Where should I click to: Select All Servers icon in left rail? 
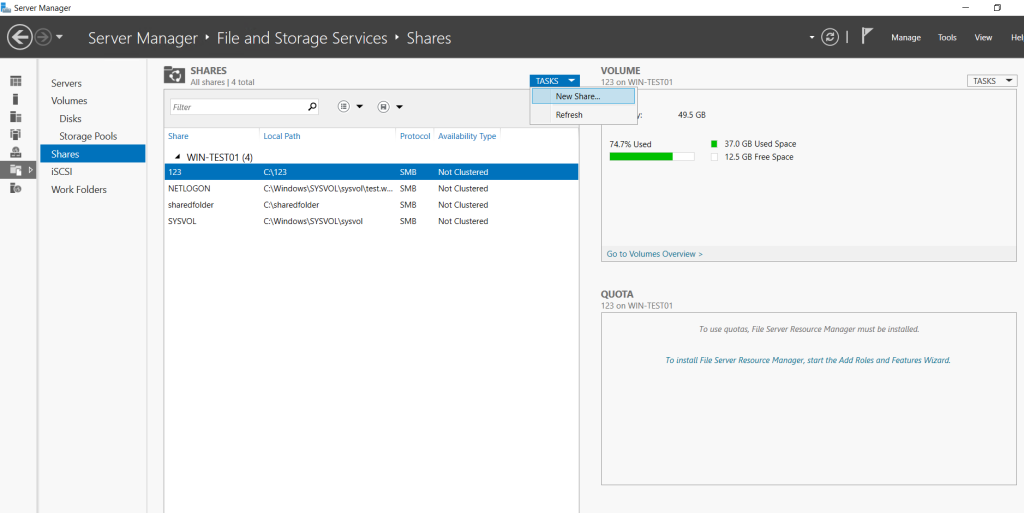point(16,117)
